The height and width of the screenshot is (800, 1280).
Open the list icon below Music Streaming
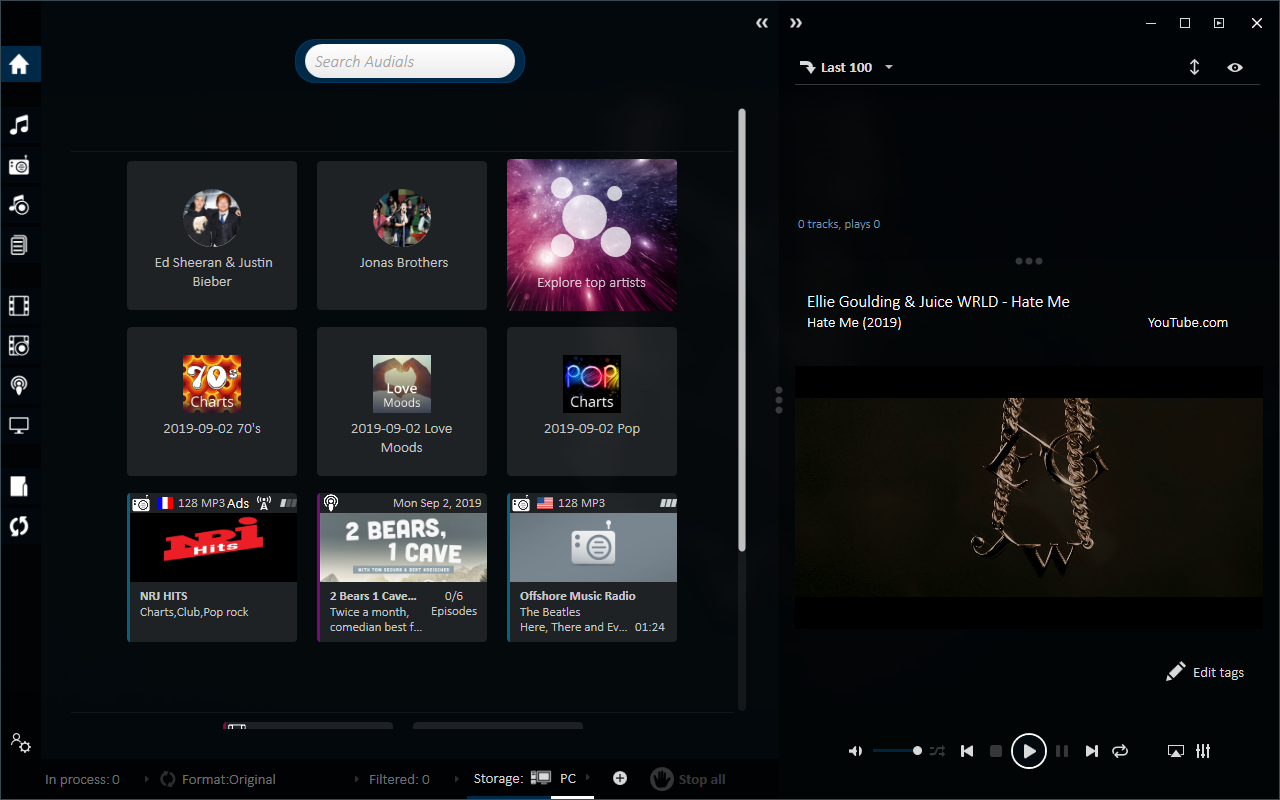pos(19,245)
